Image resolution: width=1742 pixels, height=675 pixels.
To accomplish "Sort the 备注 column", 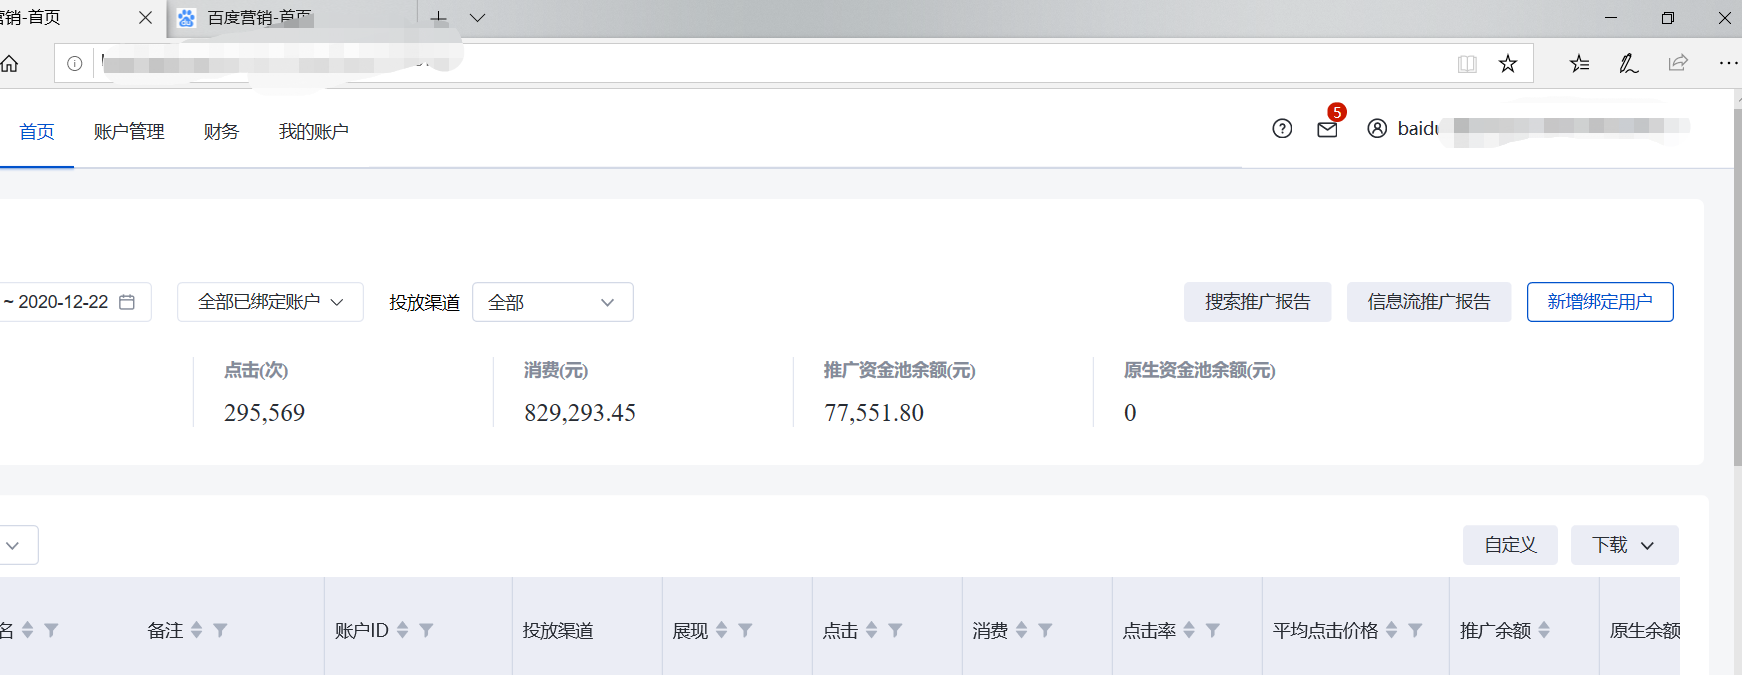I will (197, 630).
